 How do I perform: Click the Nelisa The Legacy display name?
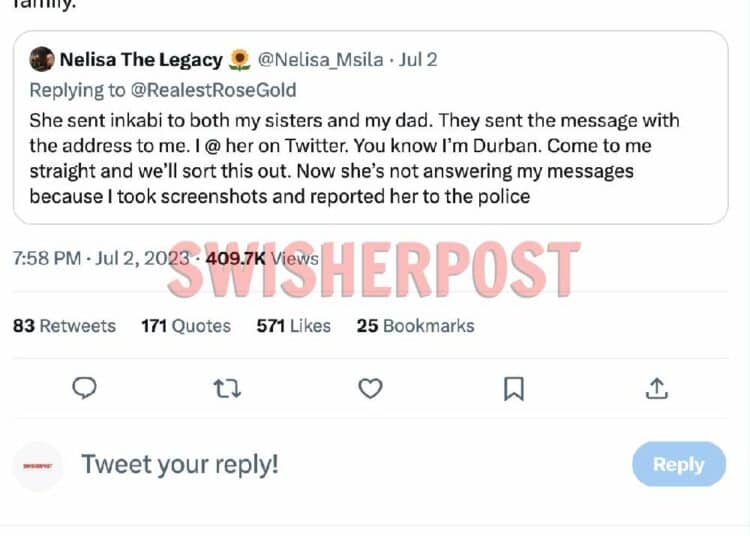coord(141,60)
